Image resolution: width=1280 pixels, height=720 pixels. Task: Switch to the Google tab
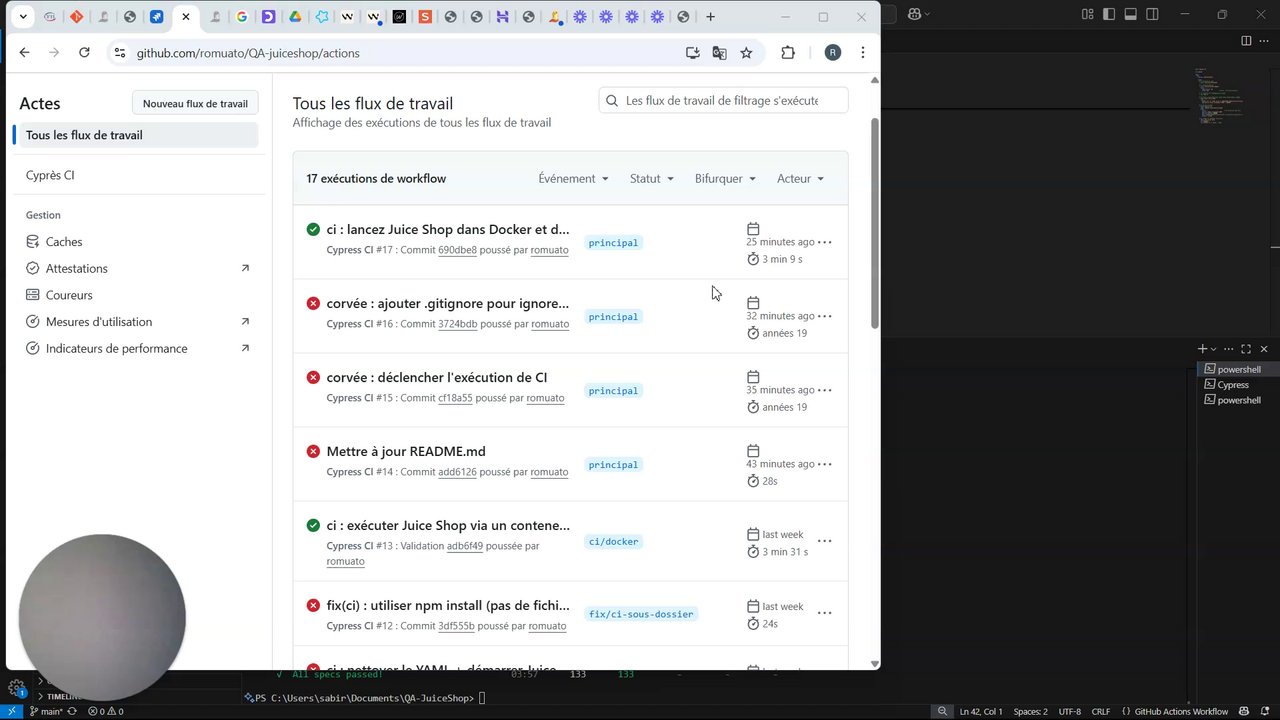(x=242, y=17)
